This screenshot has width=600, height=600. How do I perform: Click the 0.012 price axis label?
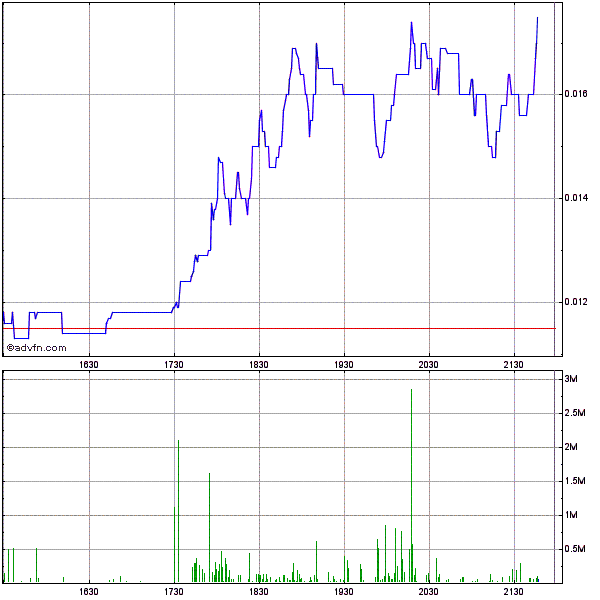coord(576,302)
